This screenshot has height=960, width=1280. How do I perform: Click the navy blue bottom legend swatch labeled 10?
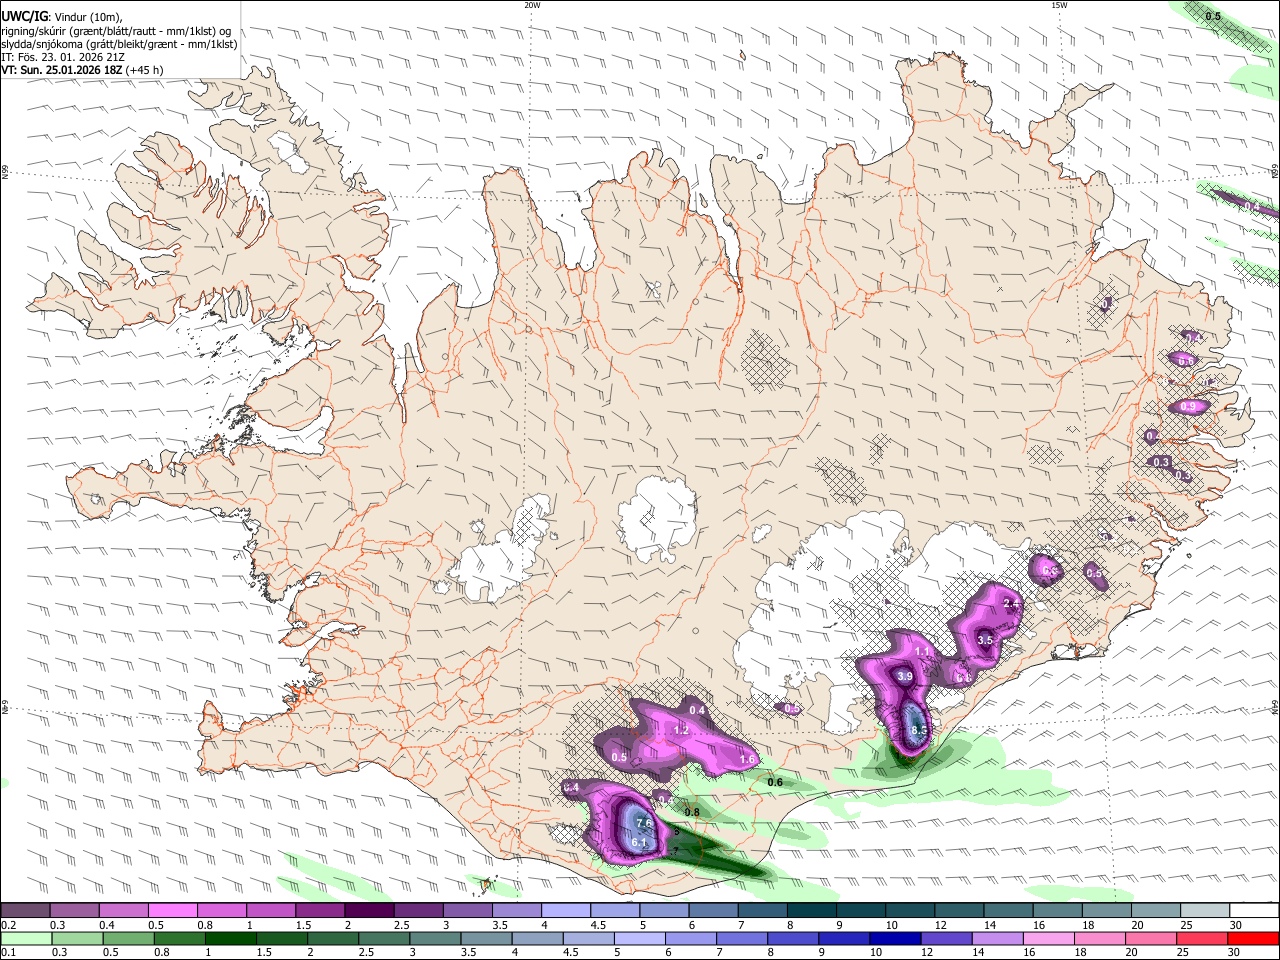[893, 939]
